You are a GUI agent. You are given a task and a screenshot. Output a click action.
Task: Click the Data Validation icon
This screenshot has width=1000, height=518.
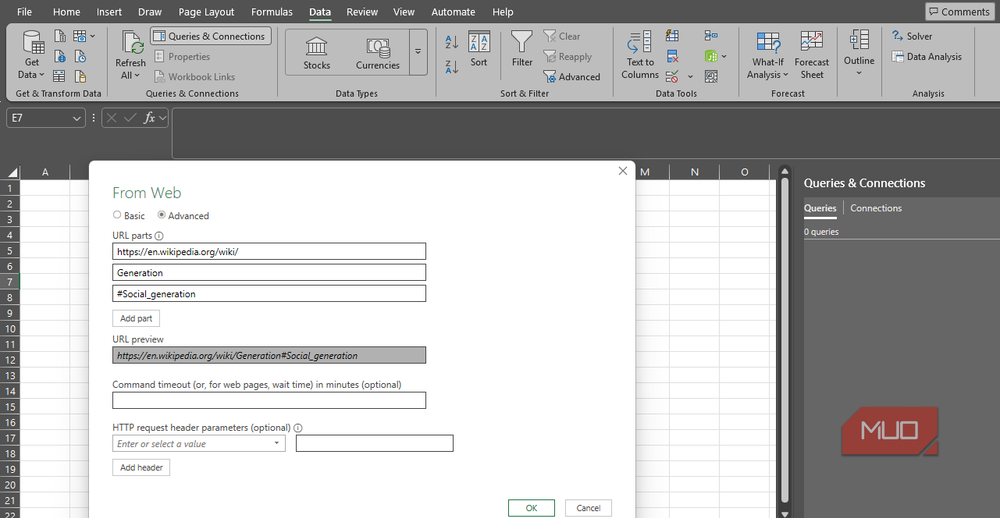(x=672, y=77)
